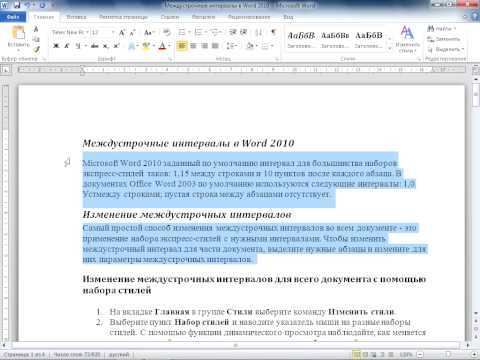Click the Justify alignment icon
This screenshot has height=360, width=480.
point(215,46)
